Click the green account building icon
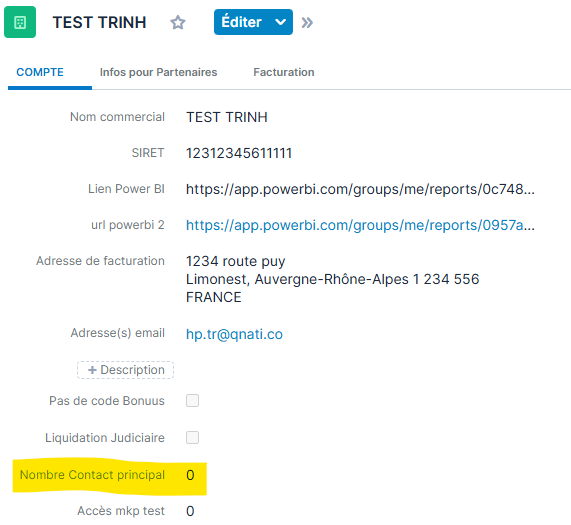Viewport: 571px width, 525px height. tap(20, 22)
